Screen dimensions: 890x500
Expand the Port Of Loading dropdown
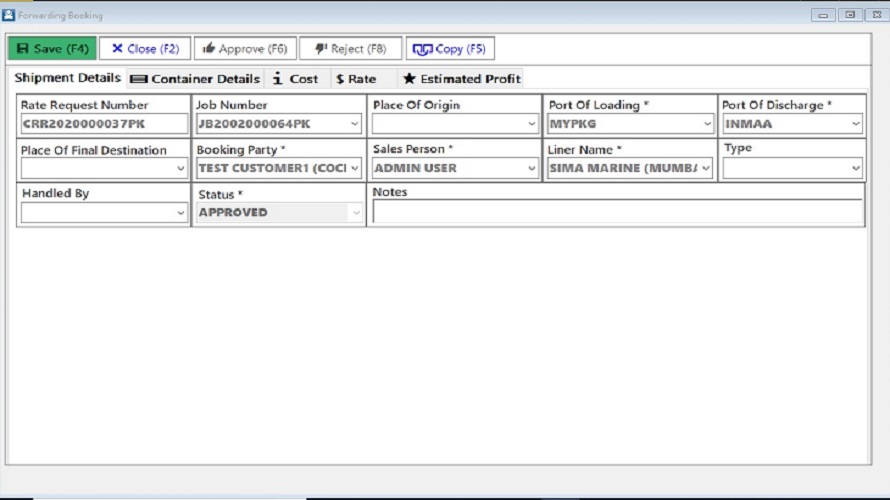(707, 124)
